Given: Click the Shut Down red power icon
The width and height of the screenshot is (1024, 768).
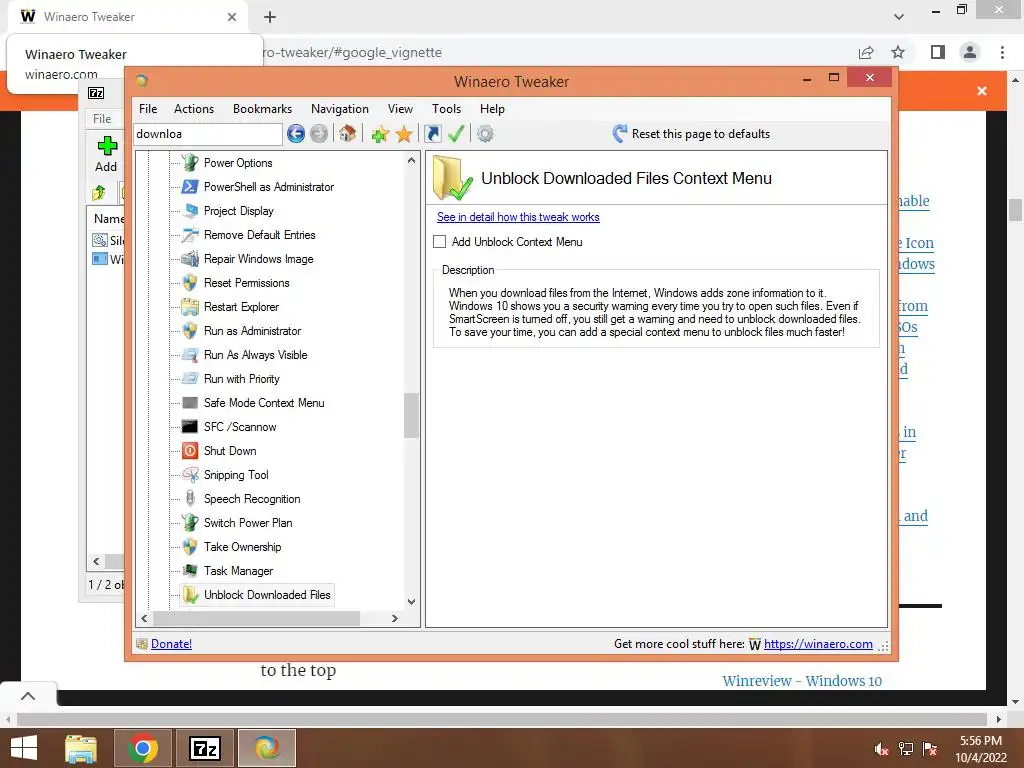Looking at the screenshot, I should [190, 451].
